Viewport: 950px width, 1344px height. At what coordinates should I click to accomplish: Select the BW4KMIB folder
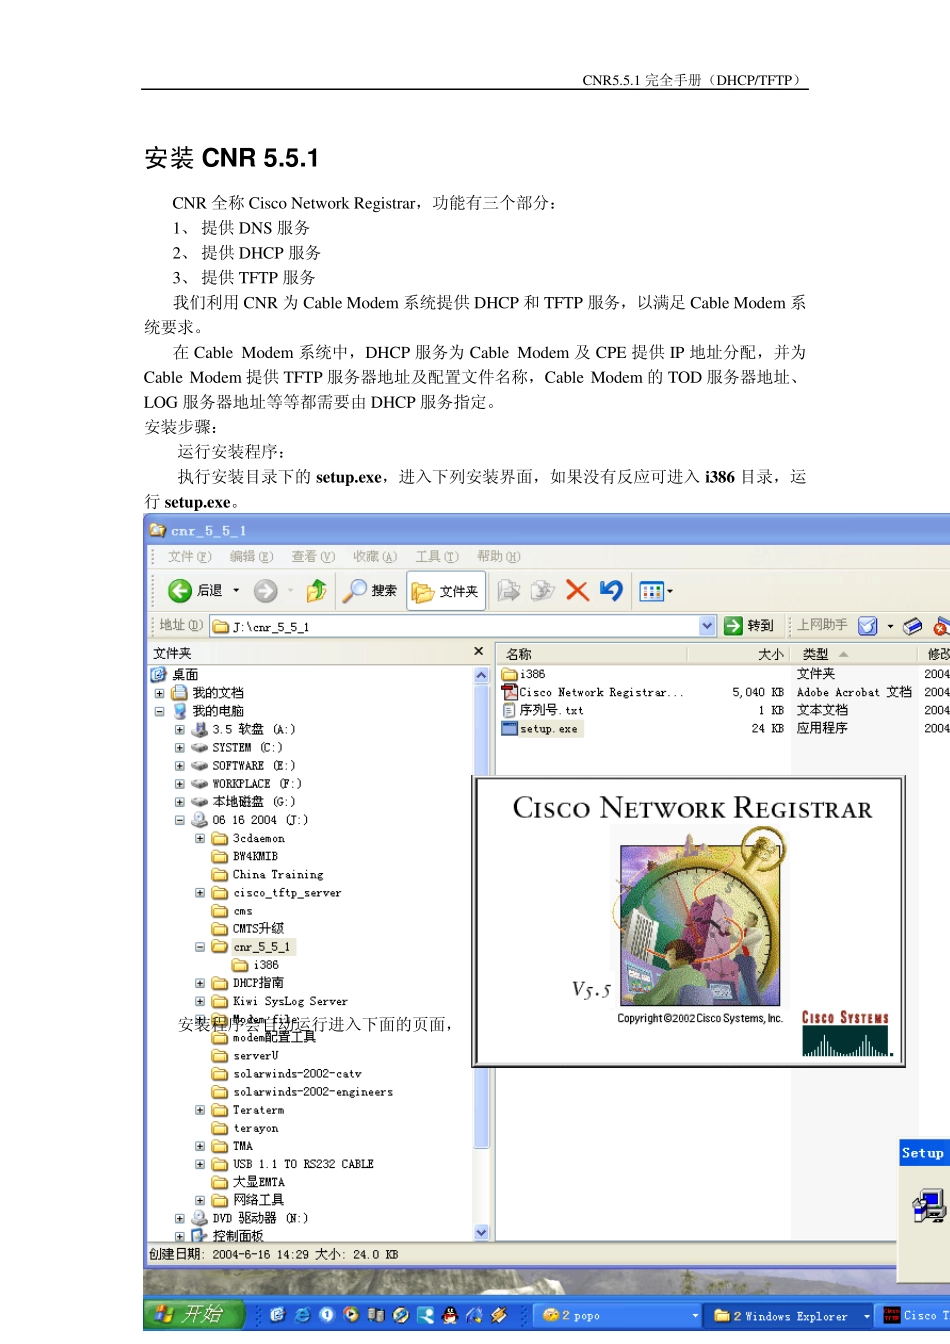(245, 856)
